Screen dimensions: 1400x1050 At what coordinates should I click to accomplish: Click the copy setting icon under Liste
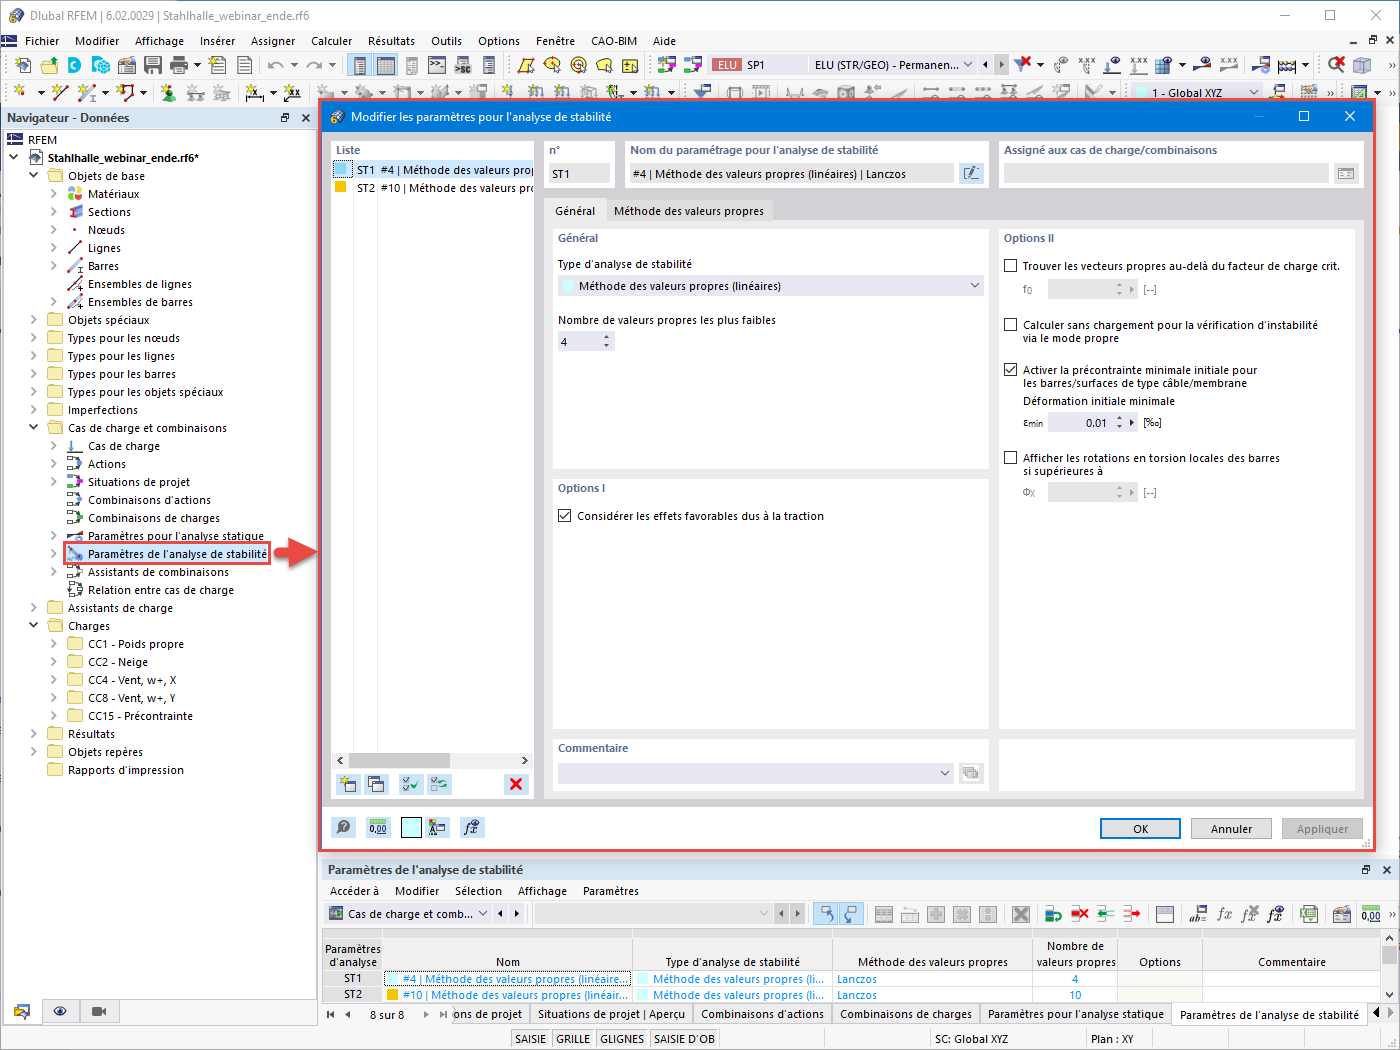tap(376, 784)
